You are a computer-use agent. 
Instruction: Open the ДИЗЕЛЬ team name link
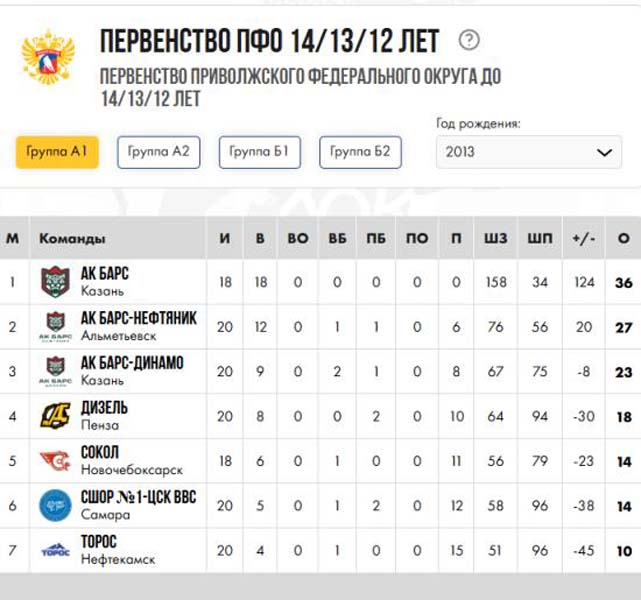coord(105,408)
